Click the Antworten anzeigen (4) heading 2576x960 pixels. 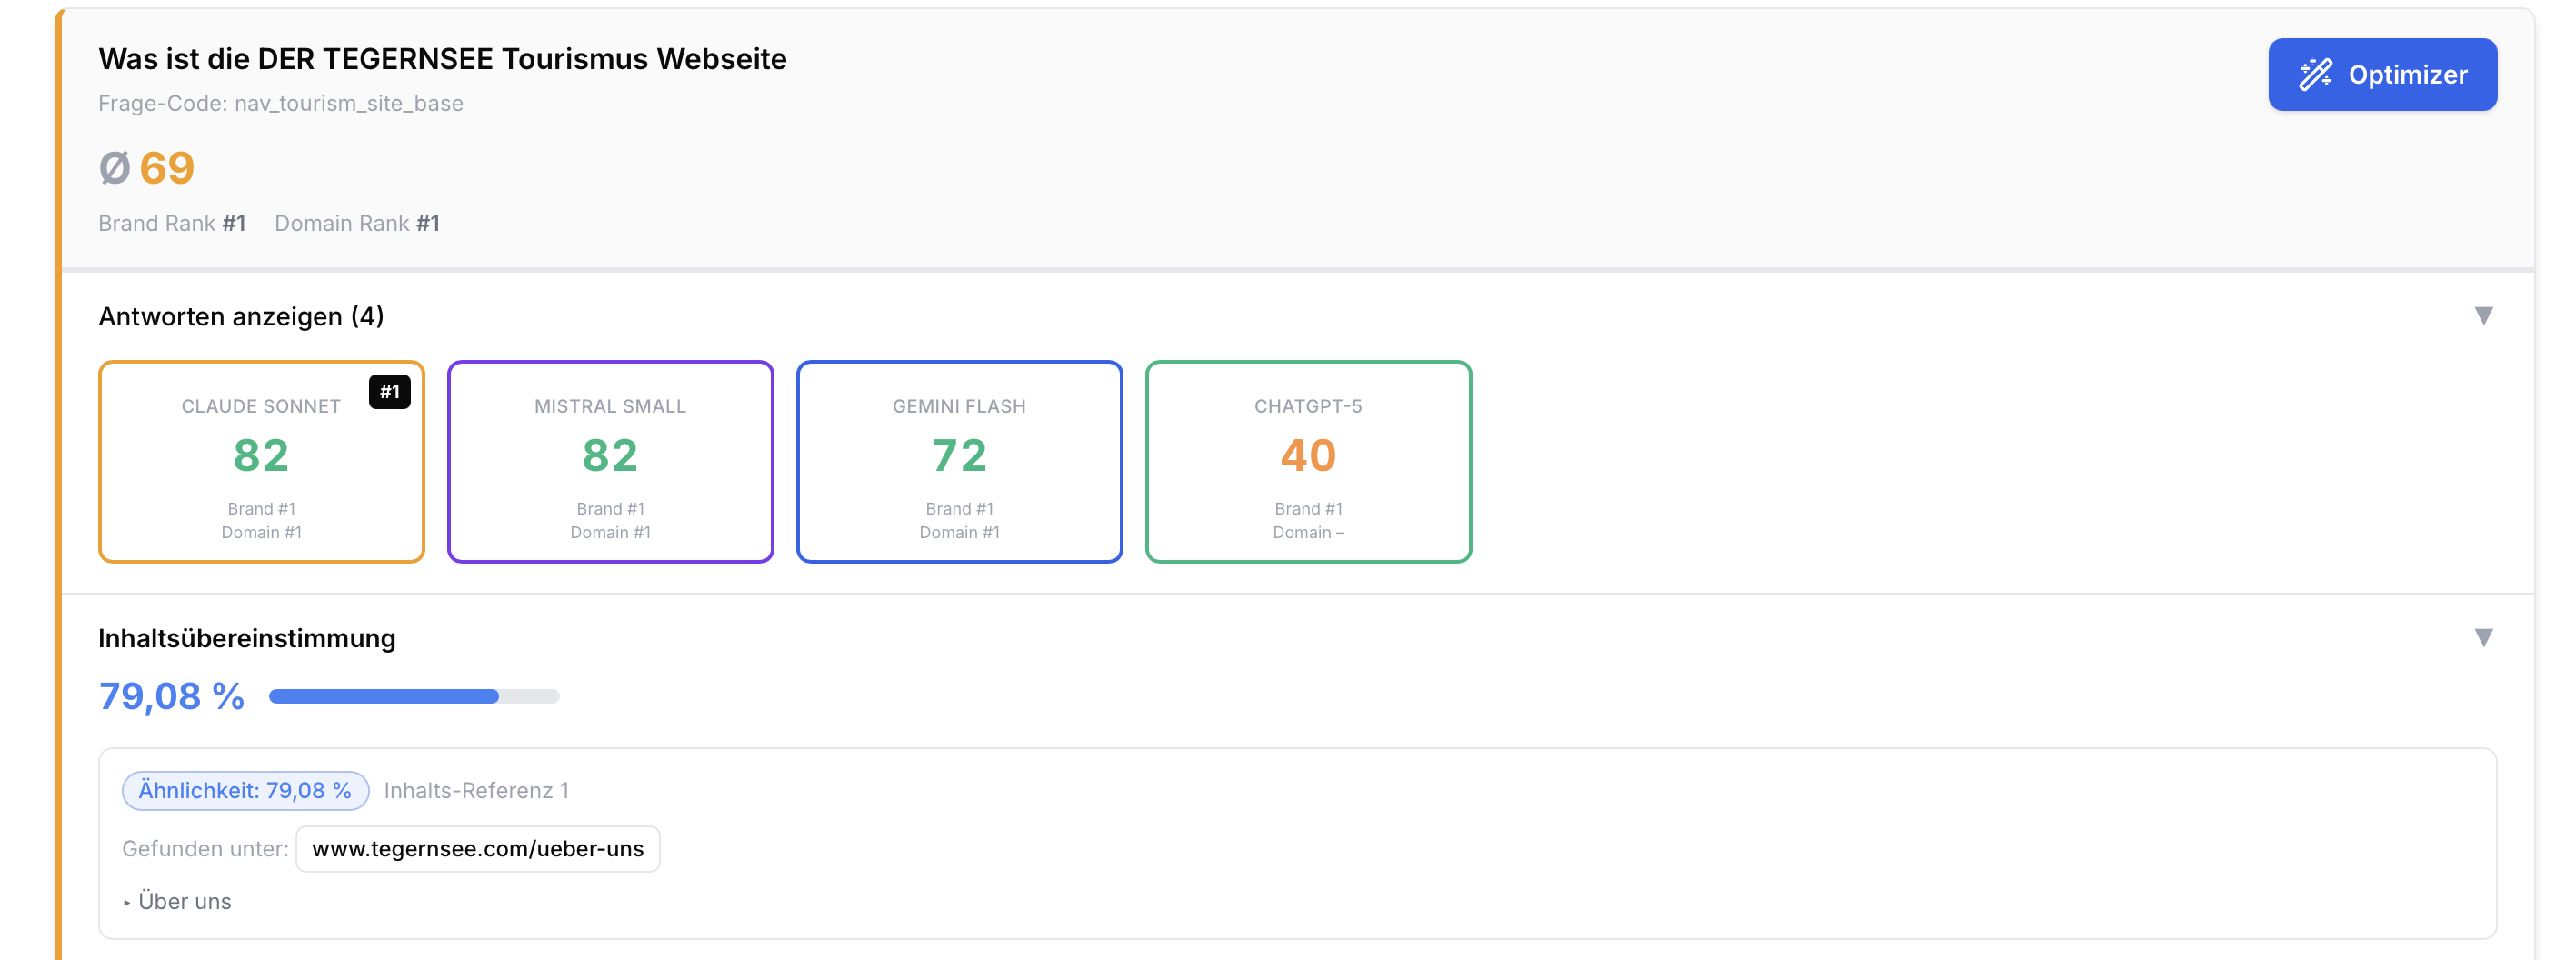(x=241, y=317)
